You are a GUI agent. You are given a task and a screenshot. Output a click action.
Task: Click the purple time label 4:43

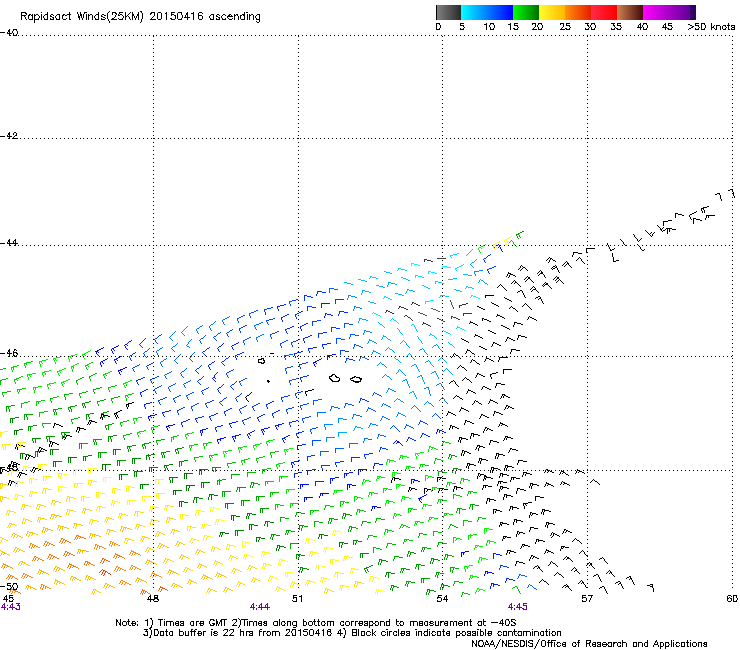(x=10, y=607)
